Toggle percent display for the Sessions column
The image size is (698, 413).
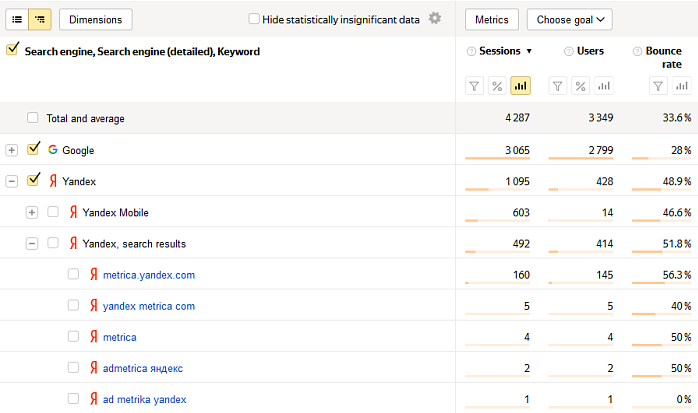tap(497, 86)
